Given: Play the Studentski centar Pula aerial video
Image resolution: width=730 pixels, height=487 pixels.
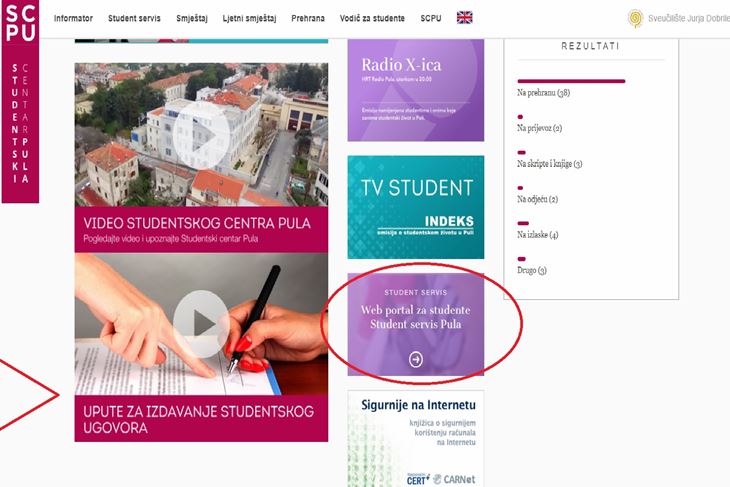Looking at the screenshot, I should point(201,135).
